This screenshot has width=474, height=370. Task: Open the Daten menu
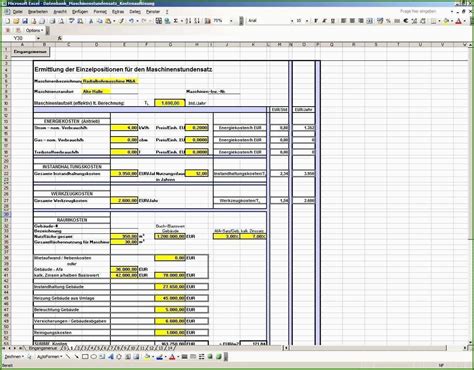click(135, 12)
